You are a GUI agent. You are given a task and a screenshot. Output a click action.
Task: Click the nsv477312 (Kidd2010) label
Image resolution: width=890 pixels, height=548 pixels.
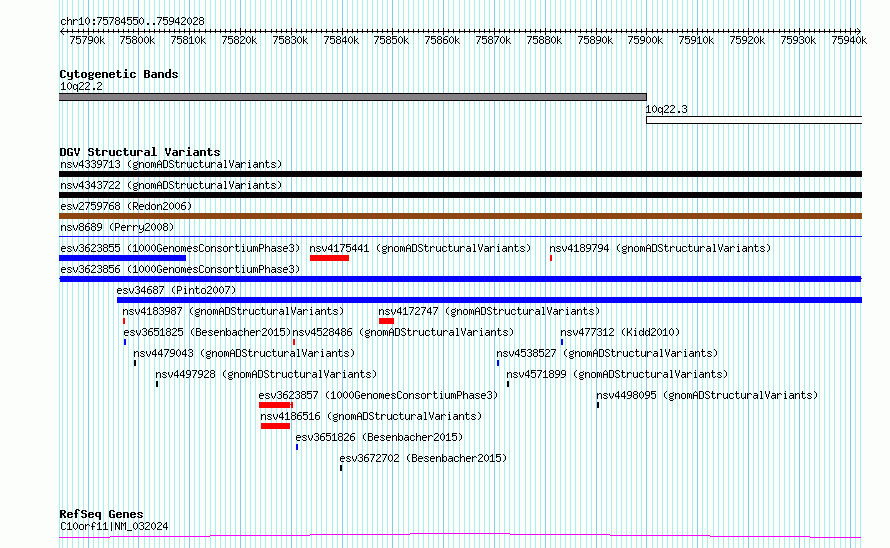(620, 333)
